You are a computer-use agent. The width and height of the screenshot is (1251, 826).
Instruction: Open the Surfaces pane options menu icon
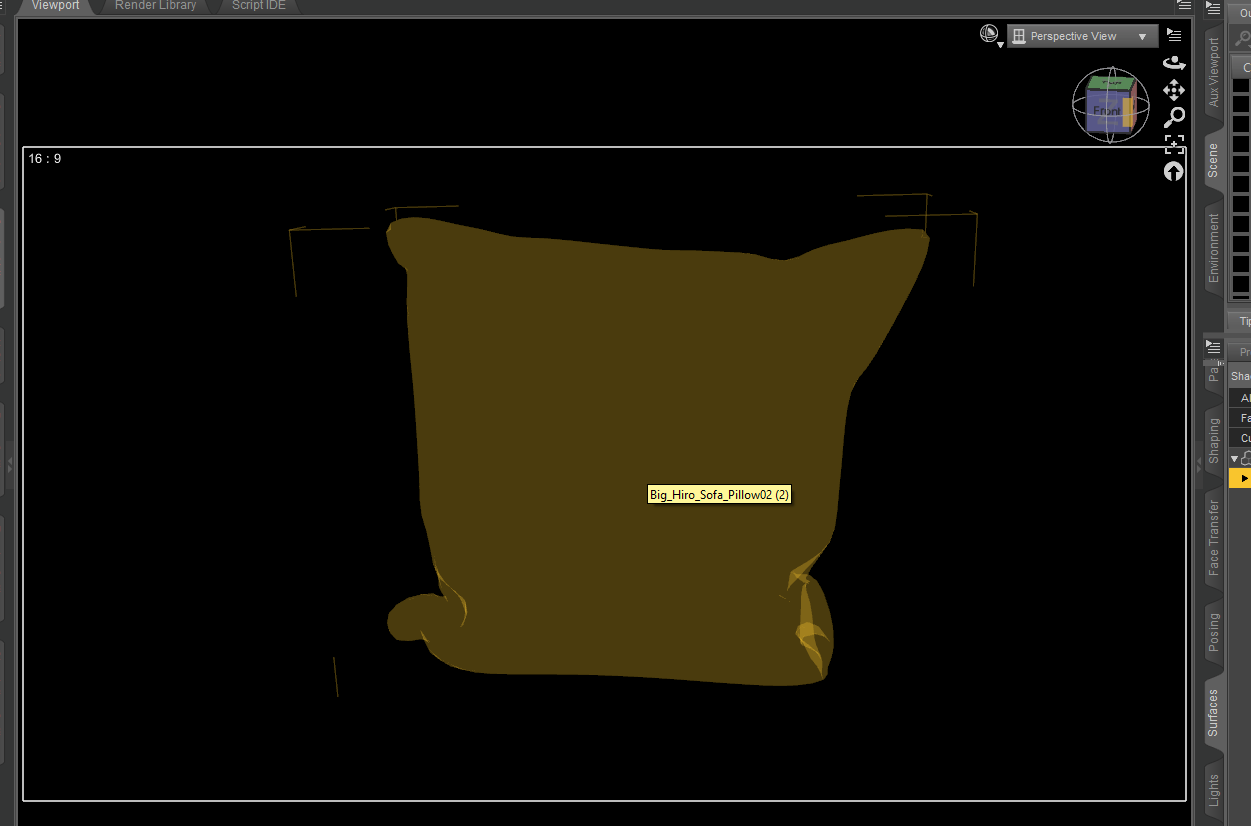click(1213, 346)
